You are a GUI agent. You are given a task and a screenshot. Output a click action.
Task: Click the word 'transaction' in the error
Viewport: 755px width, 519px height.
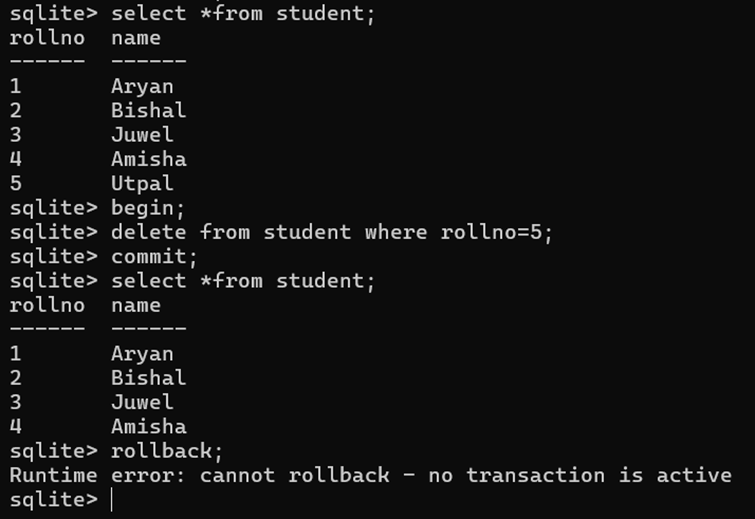click(535, 475)
